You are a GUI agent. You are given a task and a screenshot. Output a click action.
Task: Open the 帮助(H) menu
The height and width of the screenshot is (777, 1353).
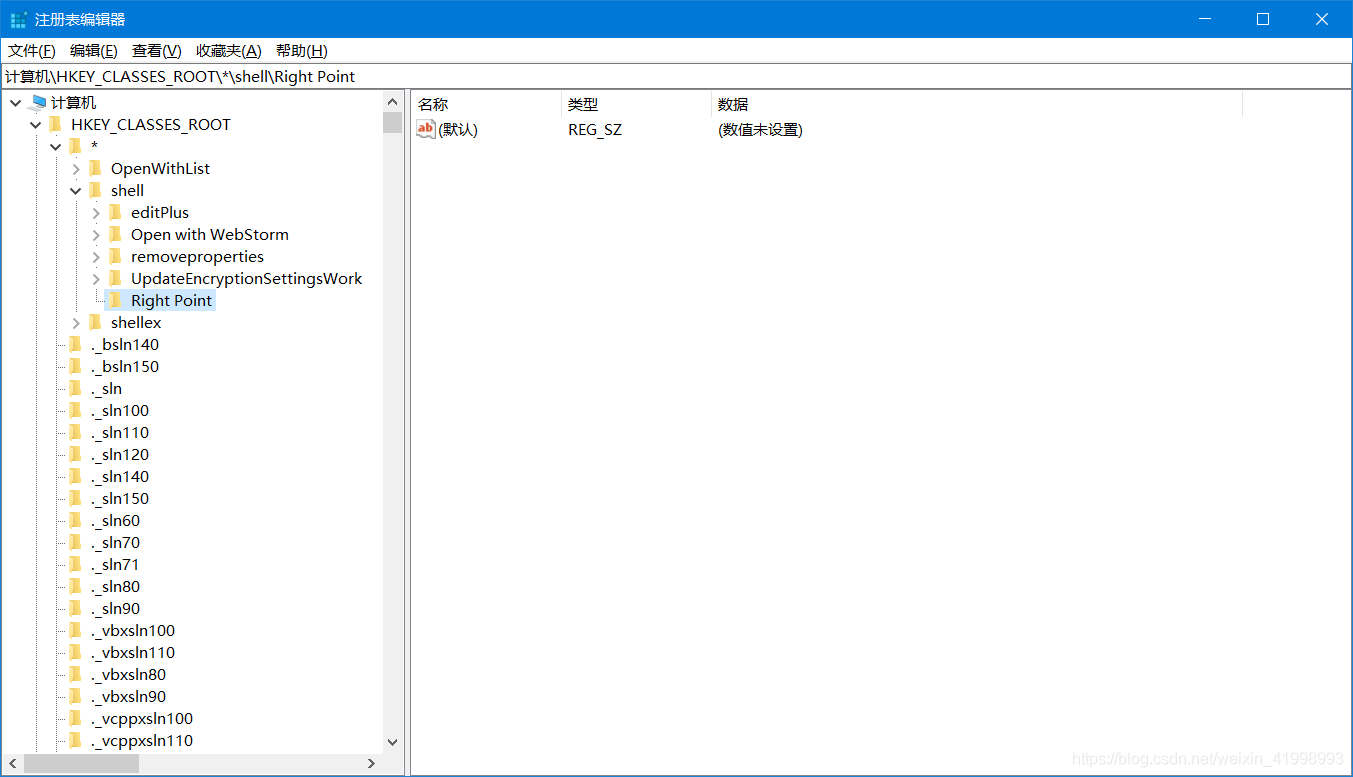coord(301,51)
